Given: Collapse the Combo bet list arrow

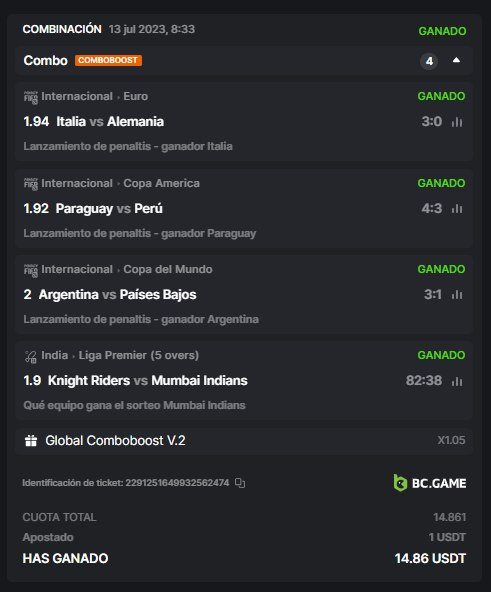Looking at the screenshot, I should 456,60.
